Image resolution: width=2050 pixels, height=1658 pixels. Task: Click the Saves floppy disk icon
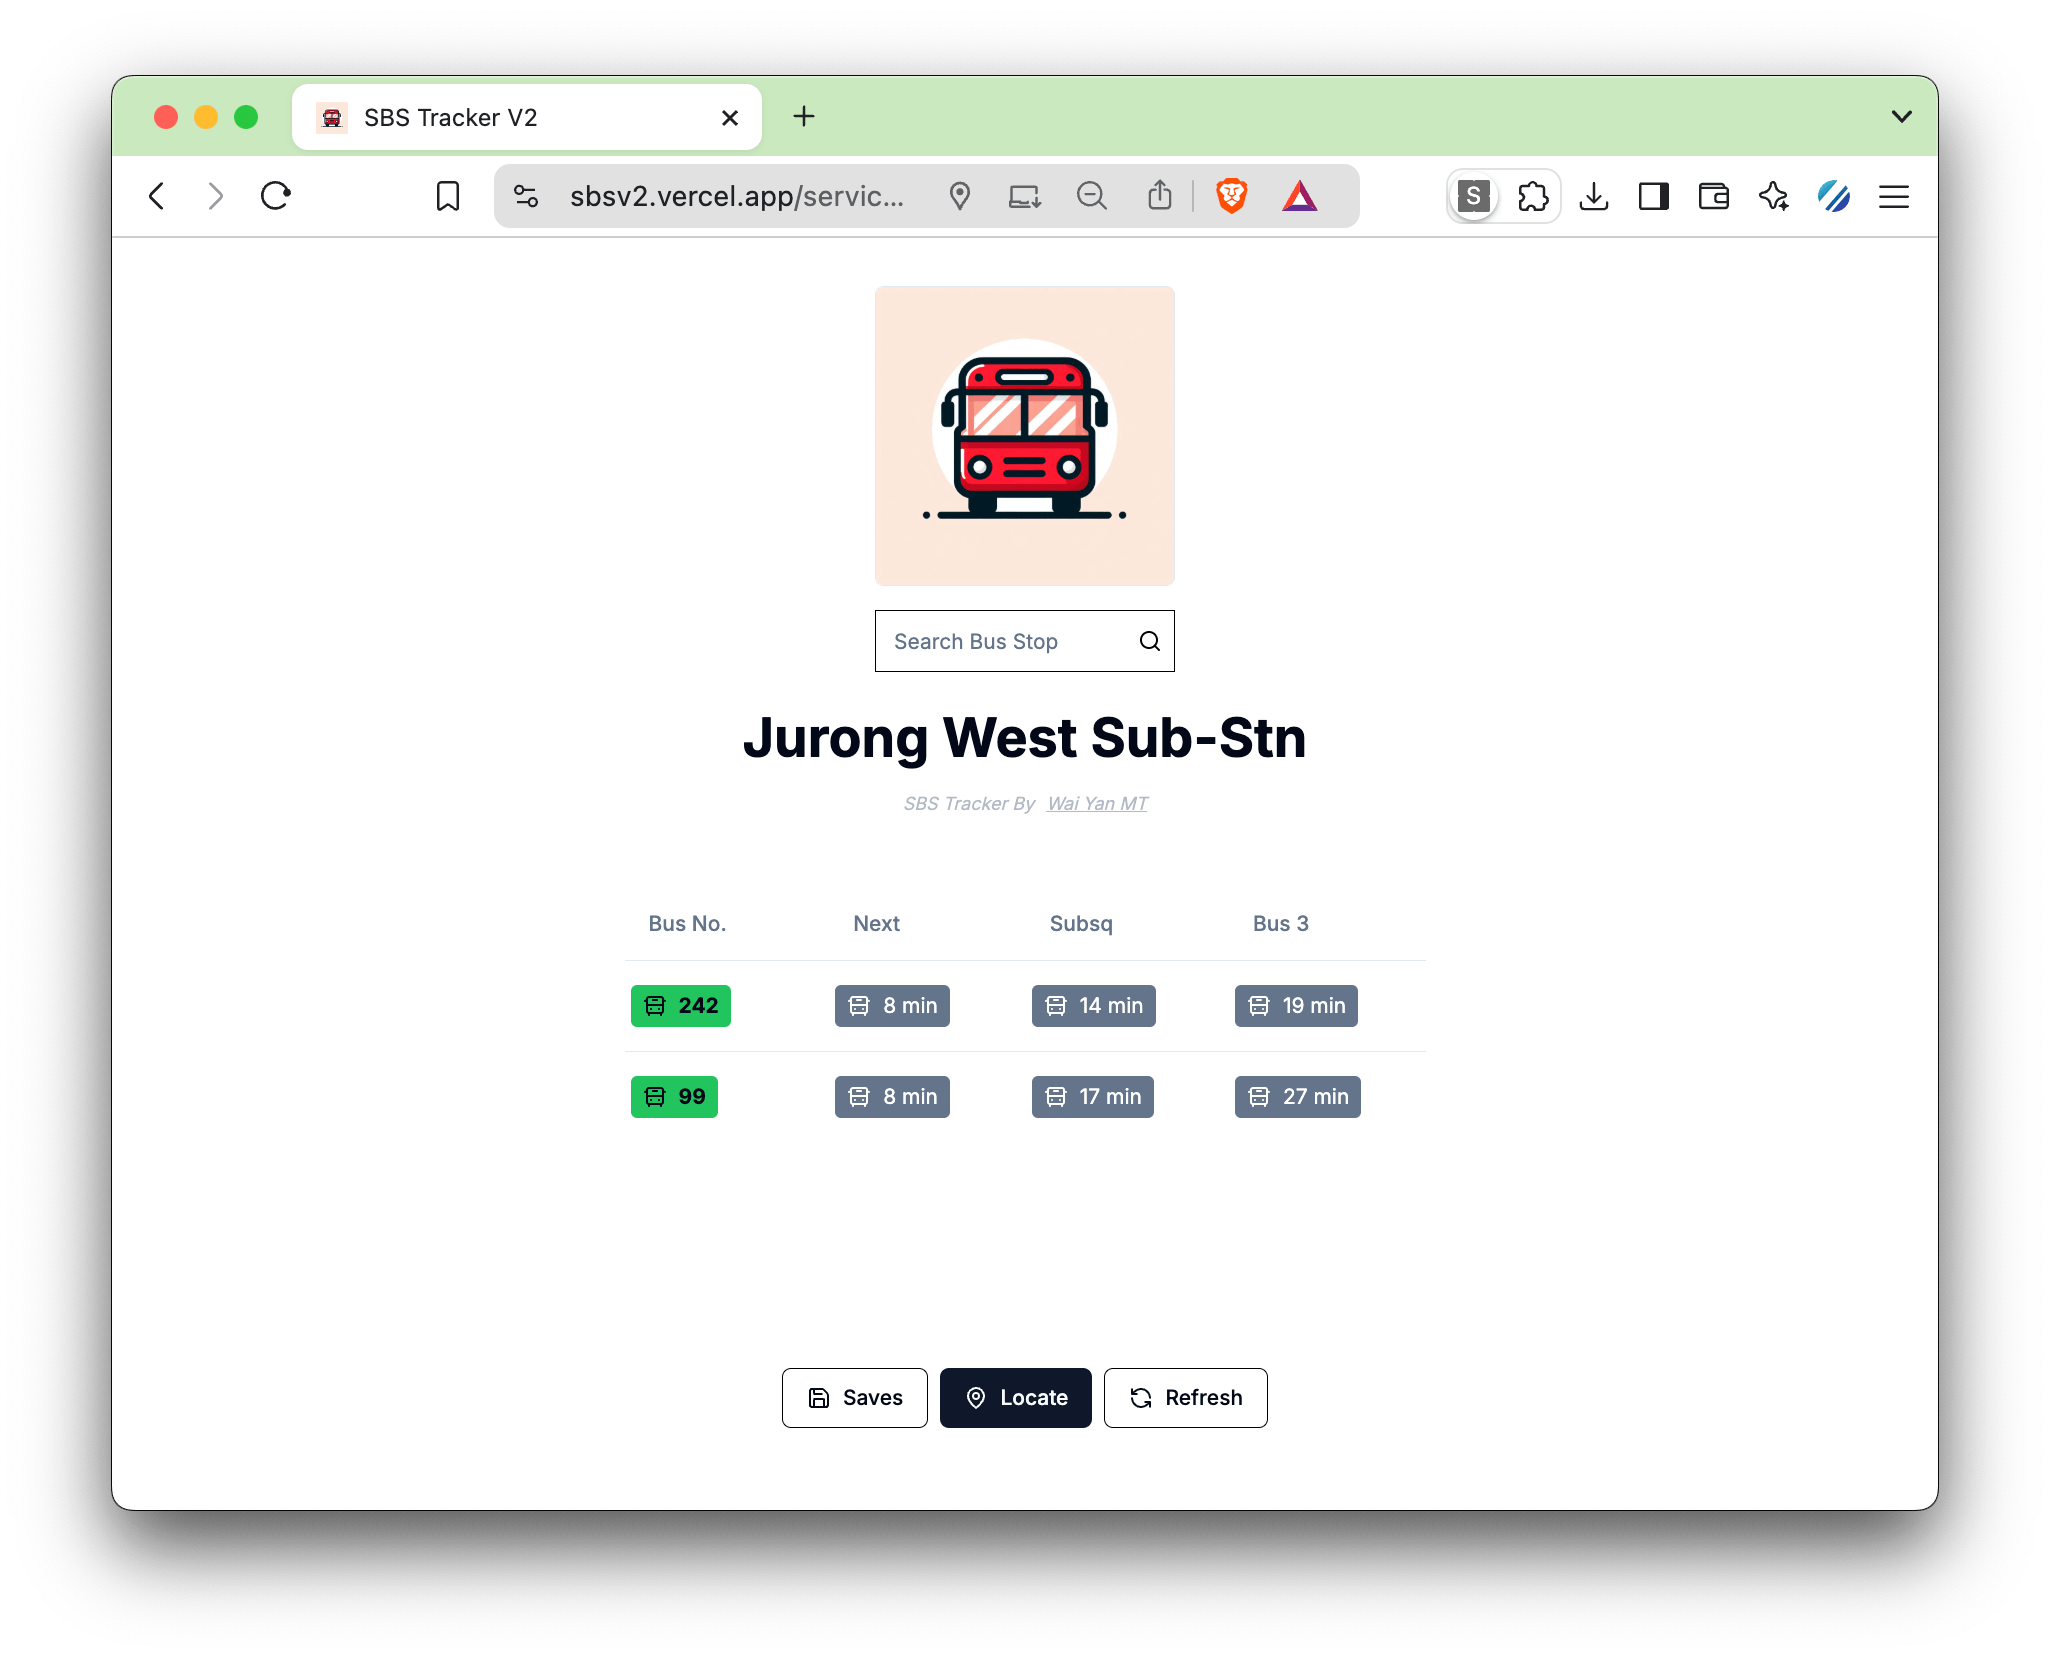click(x=819, y=1397)
